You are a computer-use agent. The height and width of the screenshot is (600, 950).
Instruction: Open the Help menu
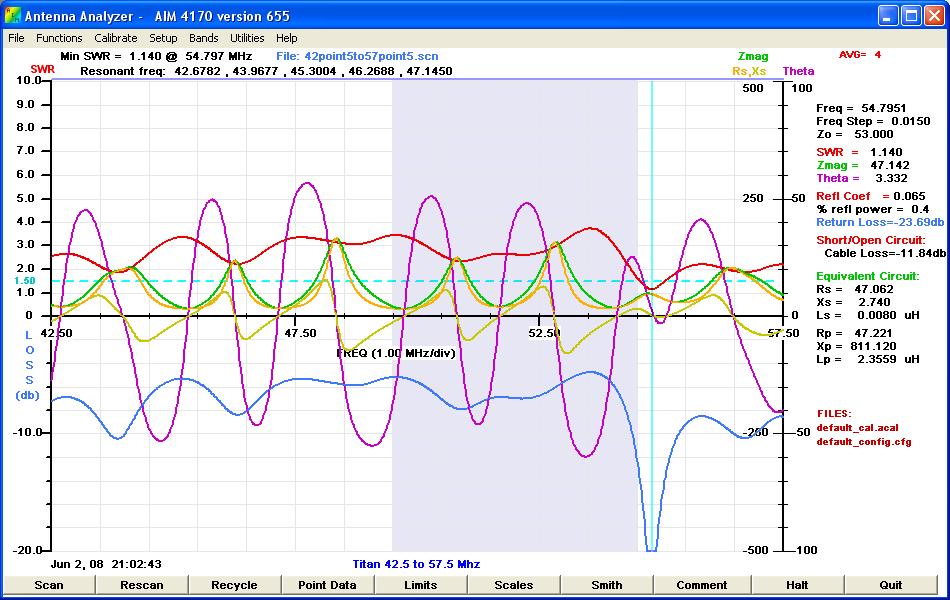click(287, 38)
